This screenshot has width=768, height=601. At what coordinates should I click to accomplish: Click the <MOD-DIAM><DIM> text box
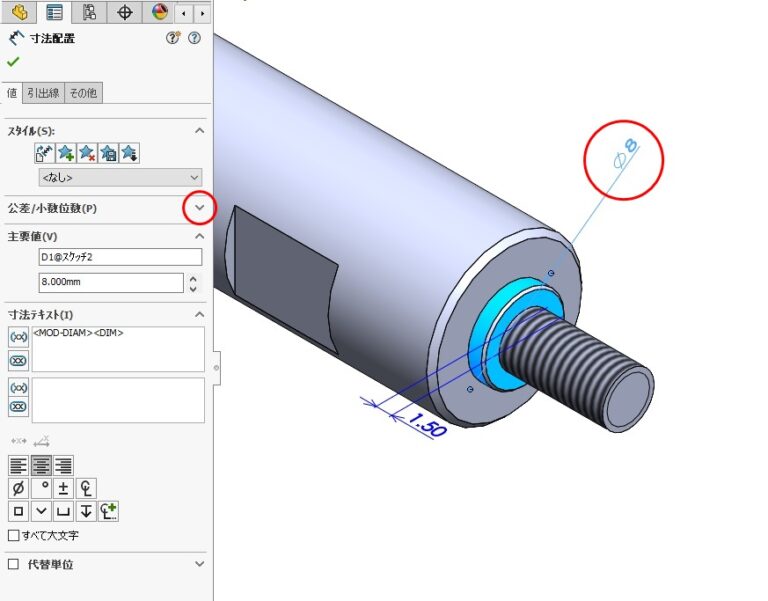(118, 349)
